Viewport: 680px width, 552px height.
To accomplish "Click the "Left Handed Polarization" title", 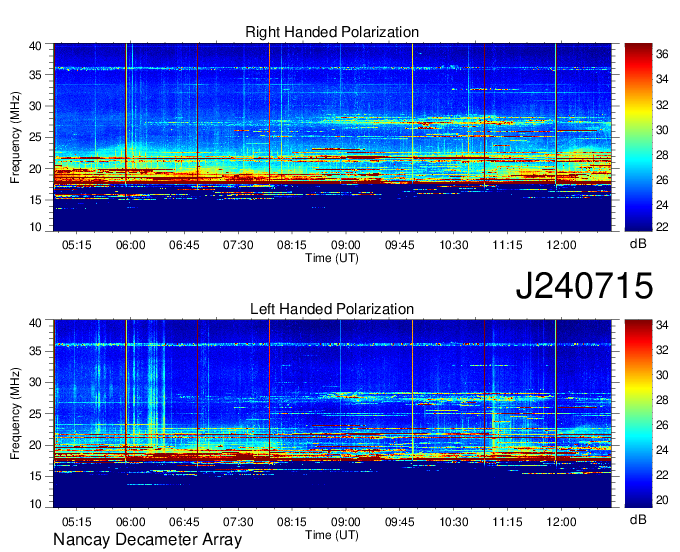I will click(x=332, y=309).
